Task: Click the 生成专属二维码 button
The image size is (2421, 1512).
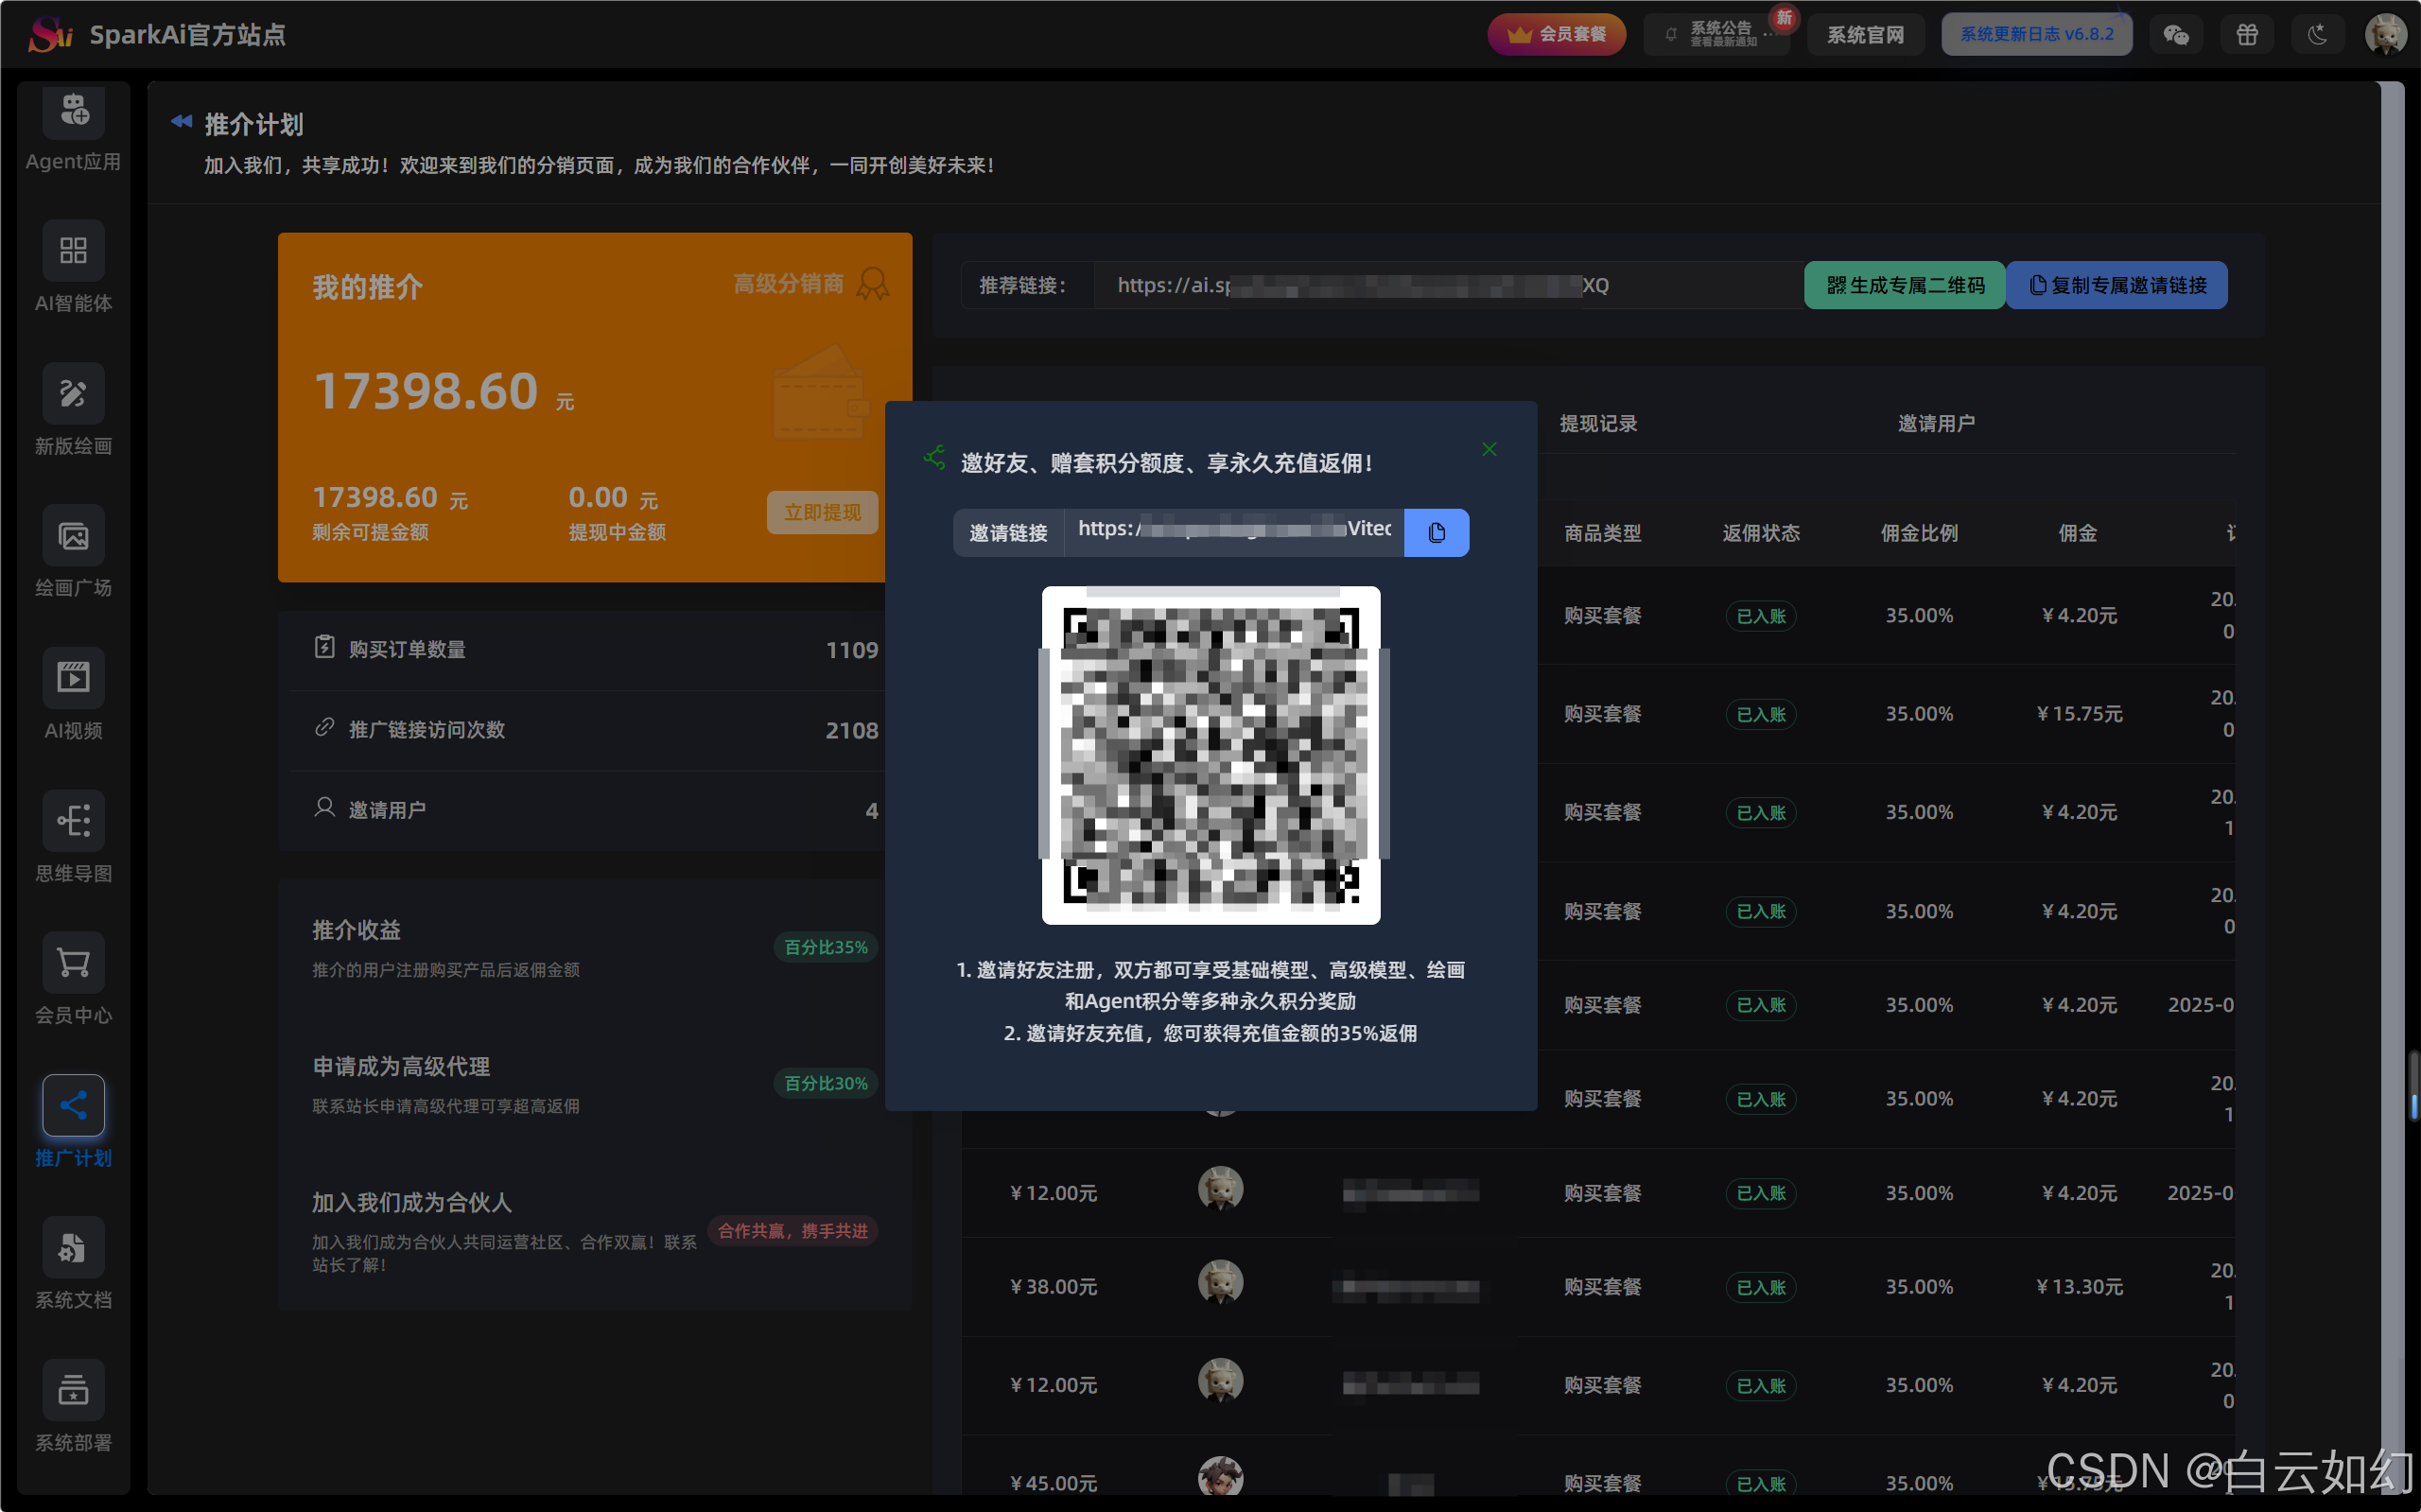Action: pyautogui.click(x=1905, y=285)
